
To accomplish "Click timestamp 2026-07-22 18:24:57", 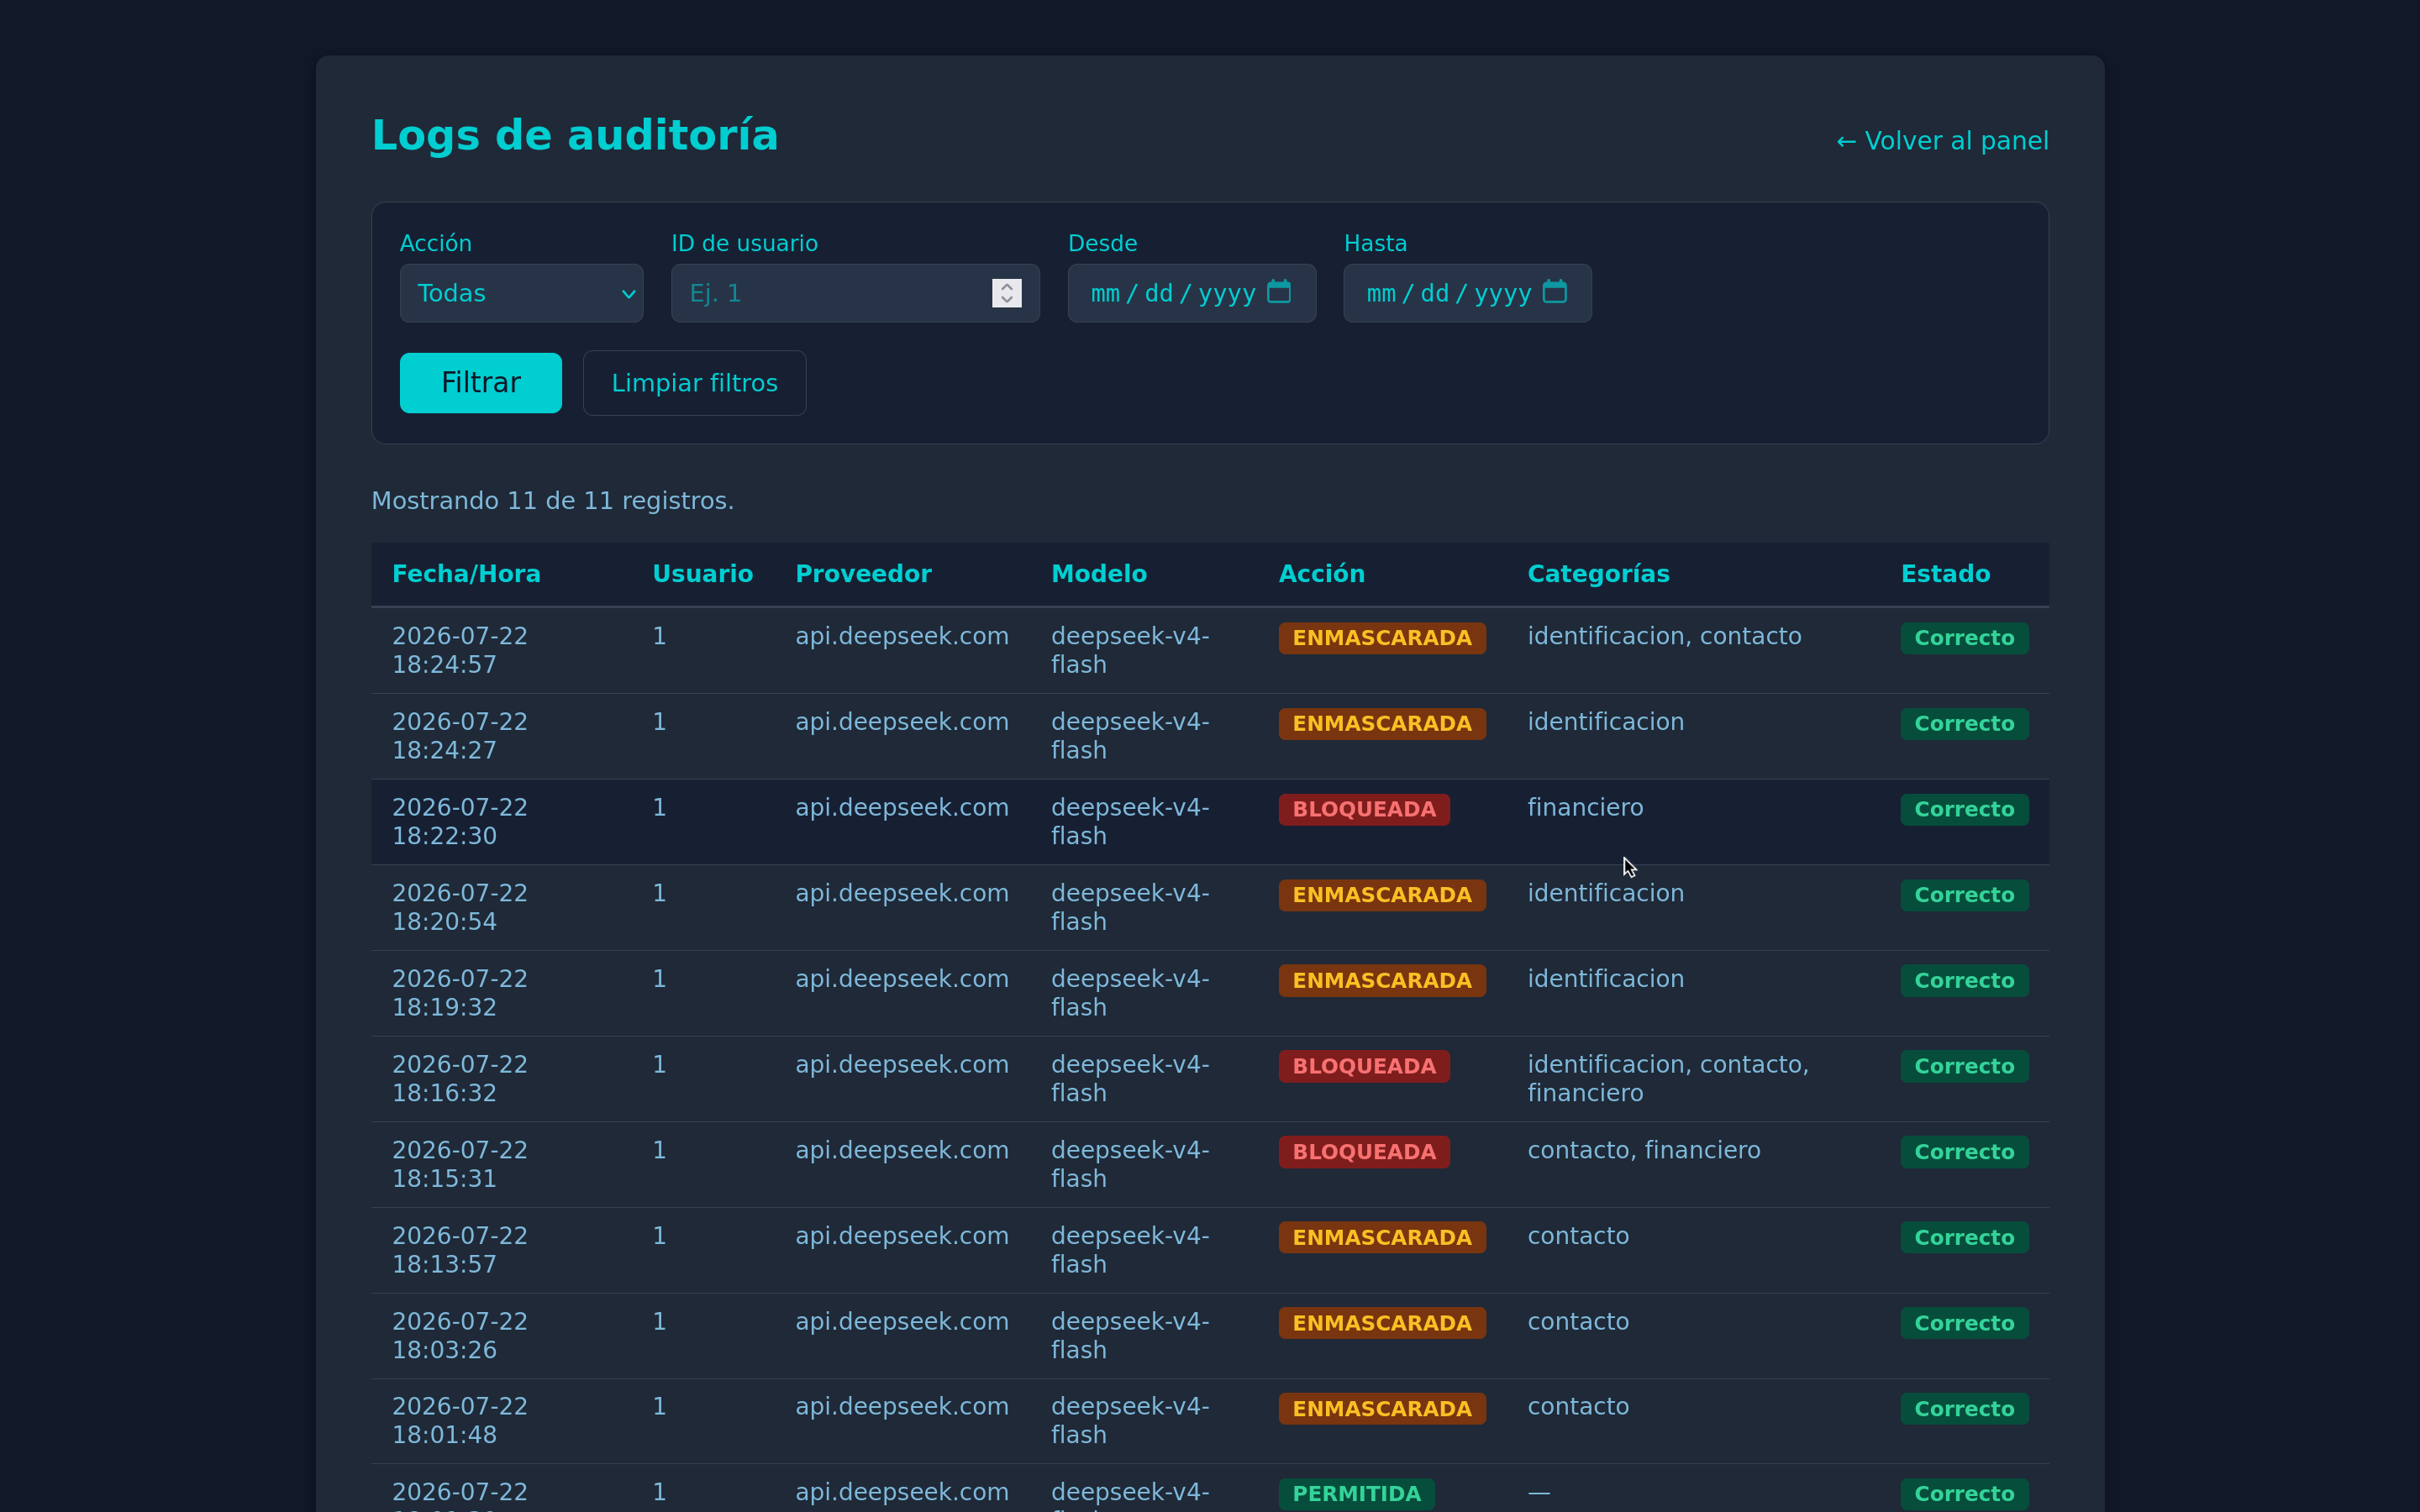I will click(x=460, y=650).
